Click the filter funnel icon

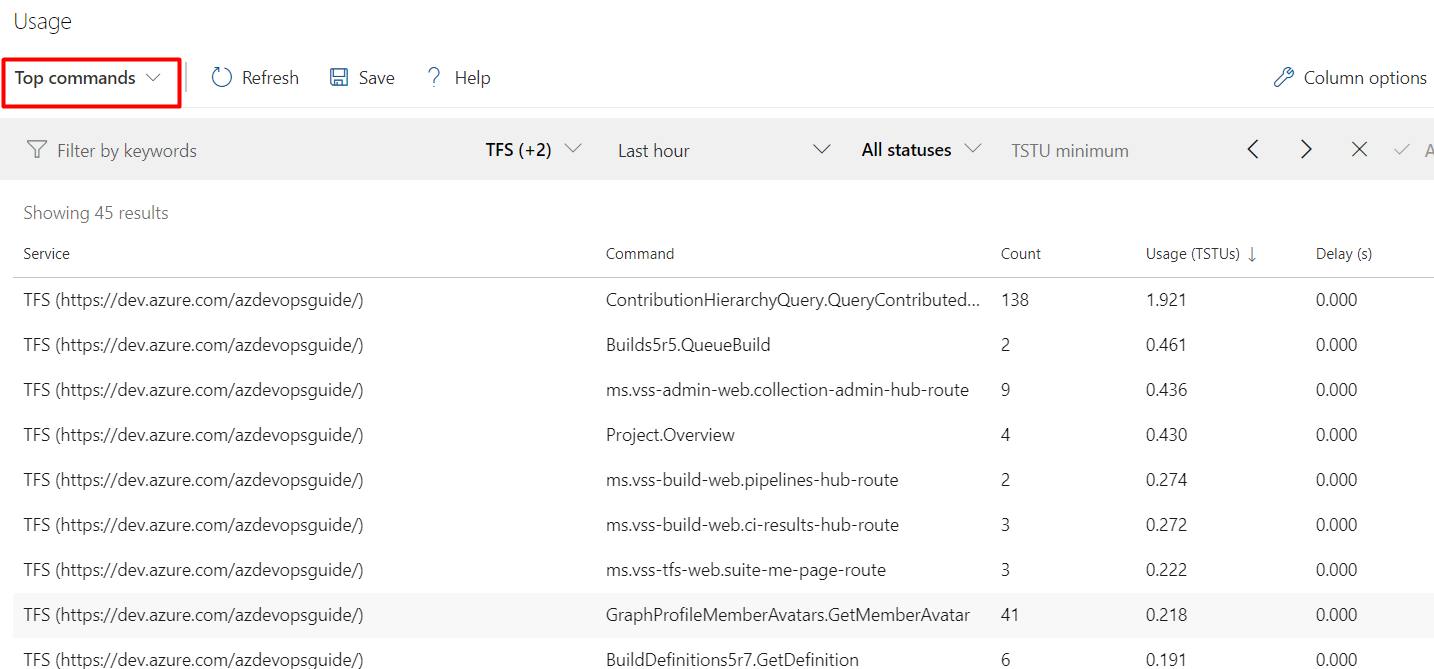tap(36, 150)
